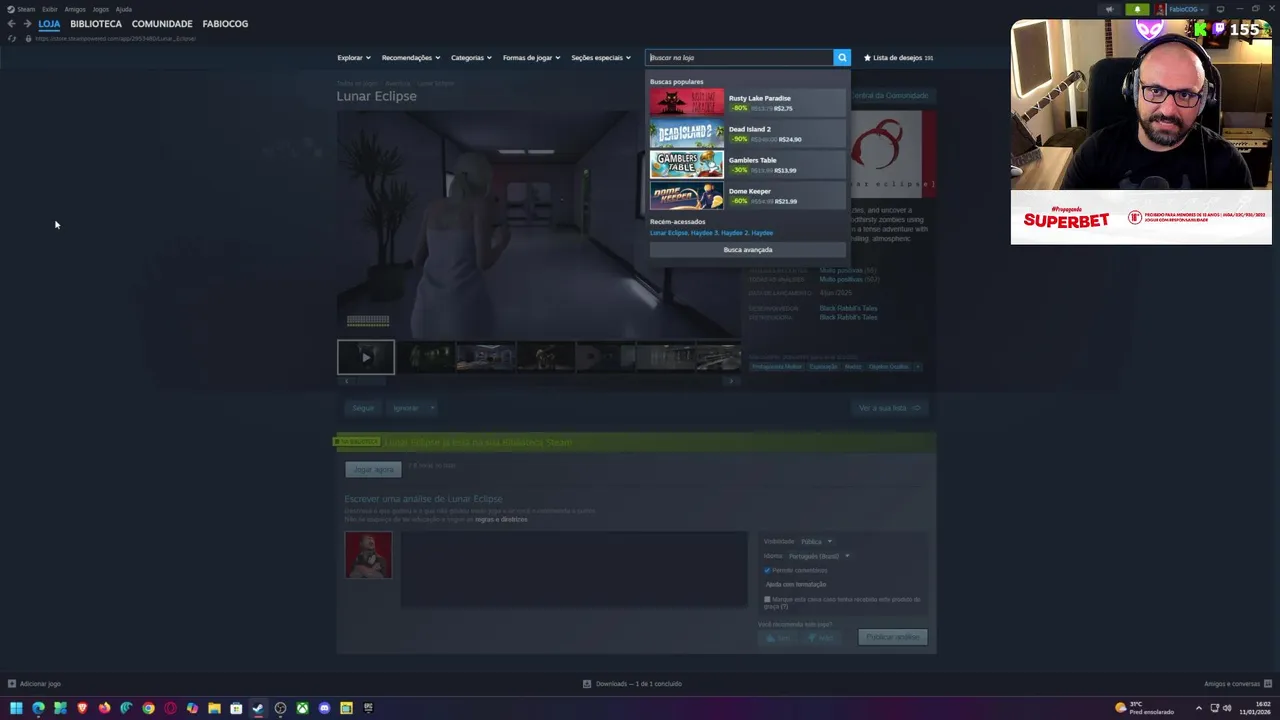Open the Ajuda com formatação link
This screenshot has height=720, width=1280.
click(796, 585)
